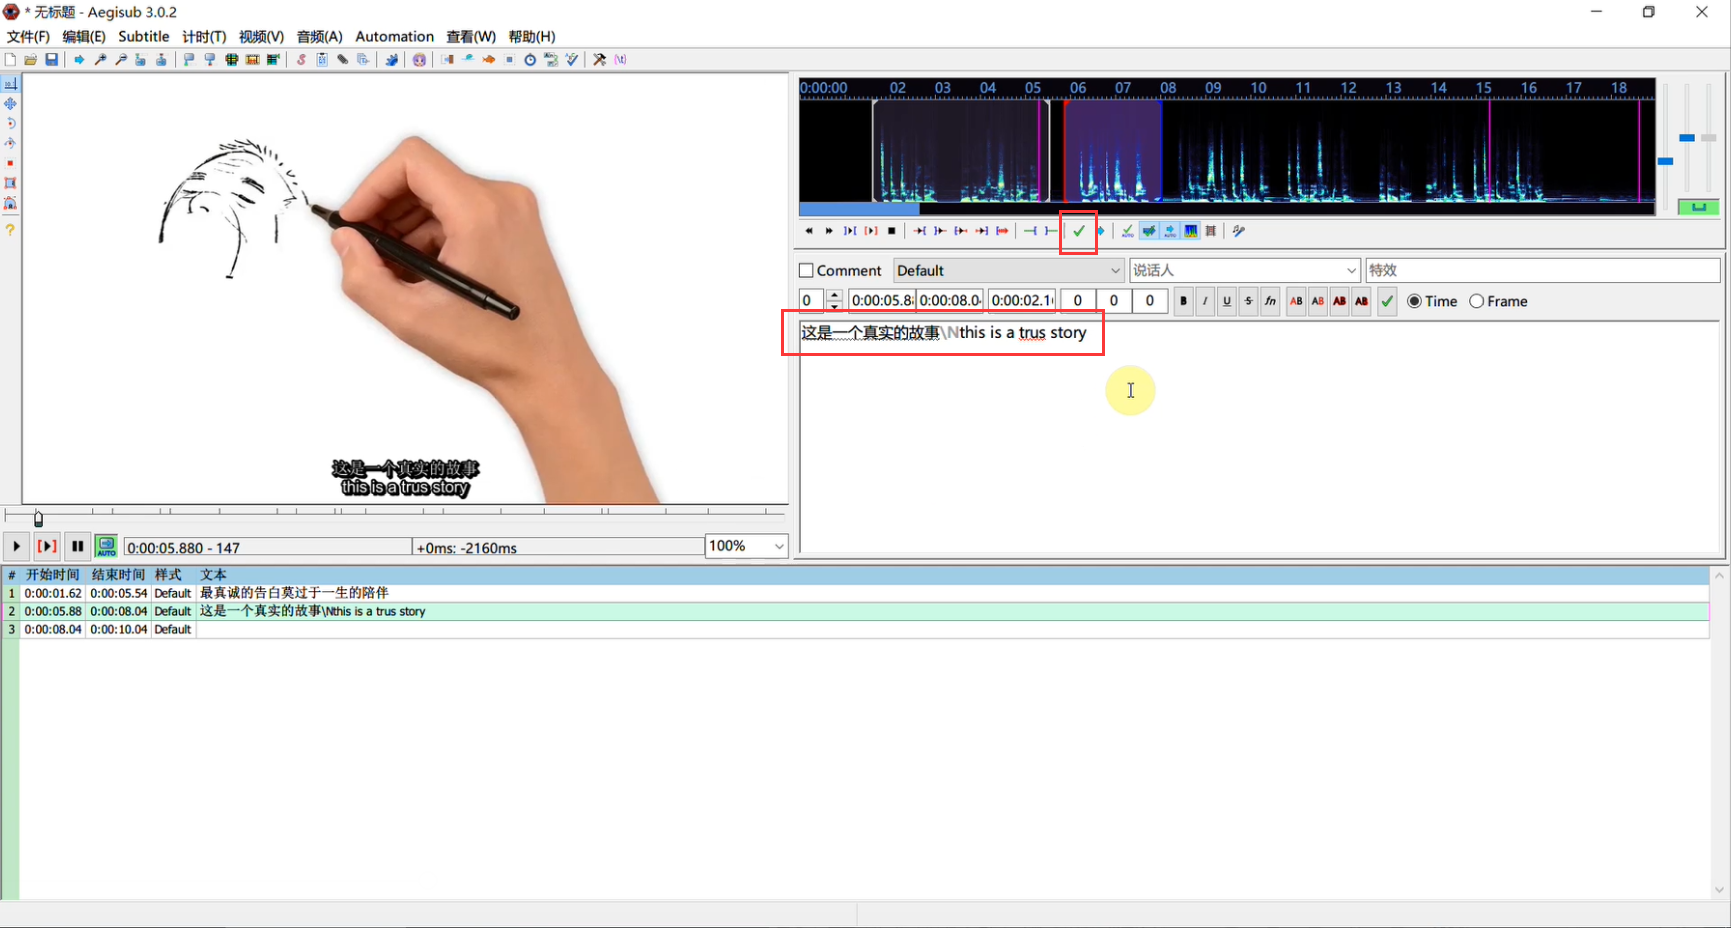Open the Attachments paperclip icon
Image resolution: width=1731 pixels, height=928 pixels.
pos(343,60)
